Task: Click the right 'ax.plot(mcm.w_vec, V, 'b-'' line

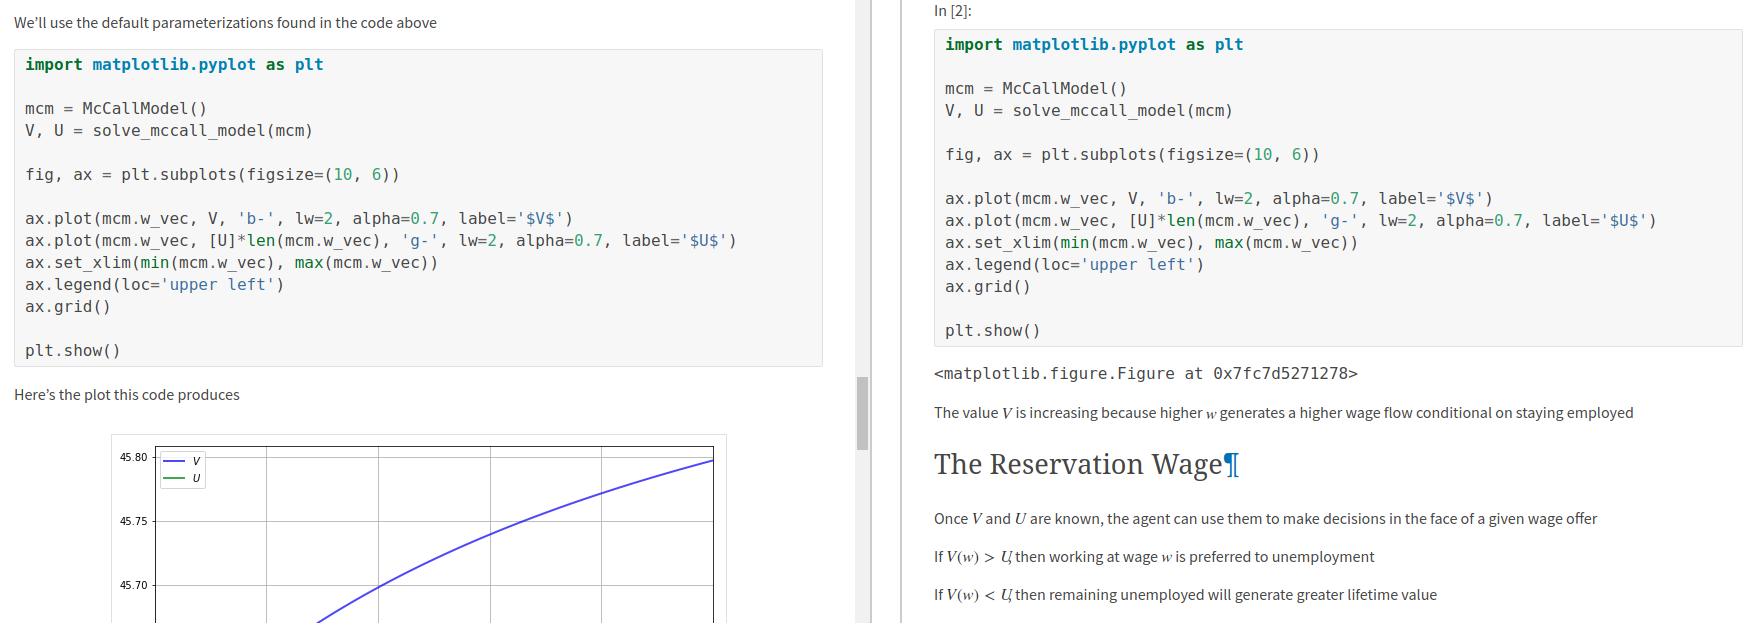Action: tap(1219, 199)
